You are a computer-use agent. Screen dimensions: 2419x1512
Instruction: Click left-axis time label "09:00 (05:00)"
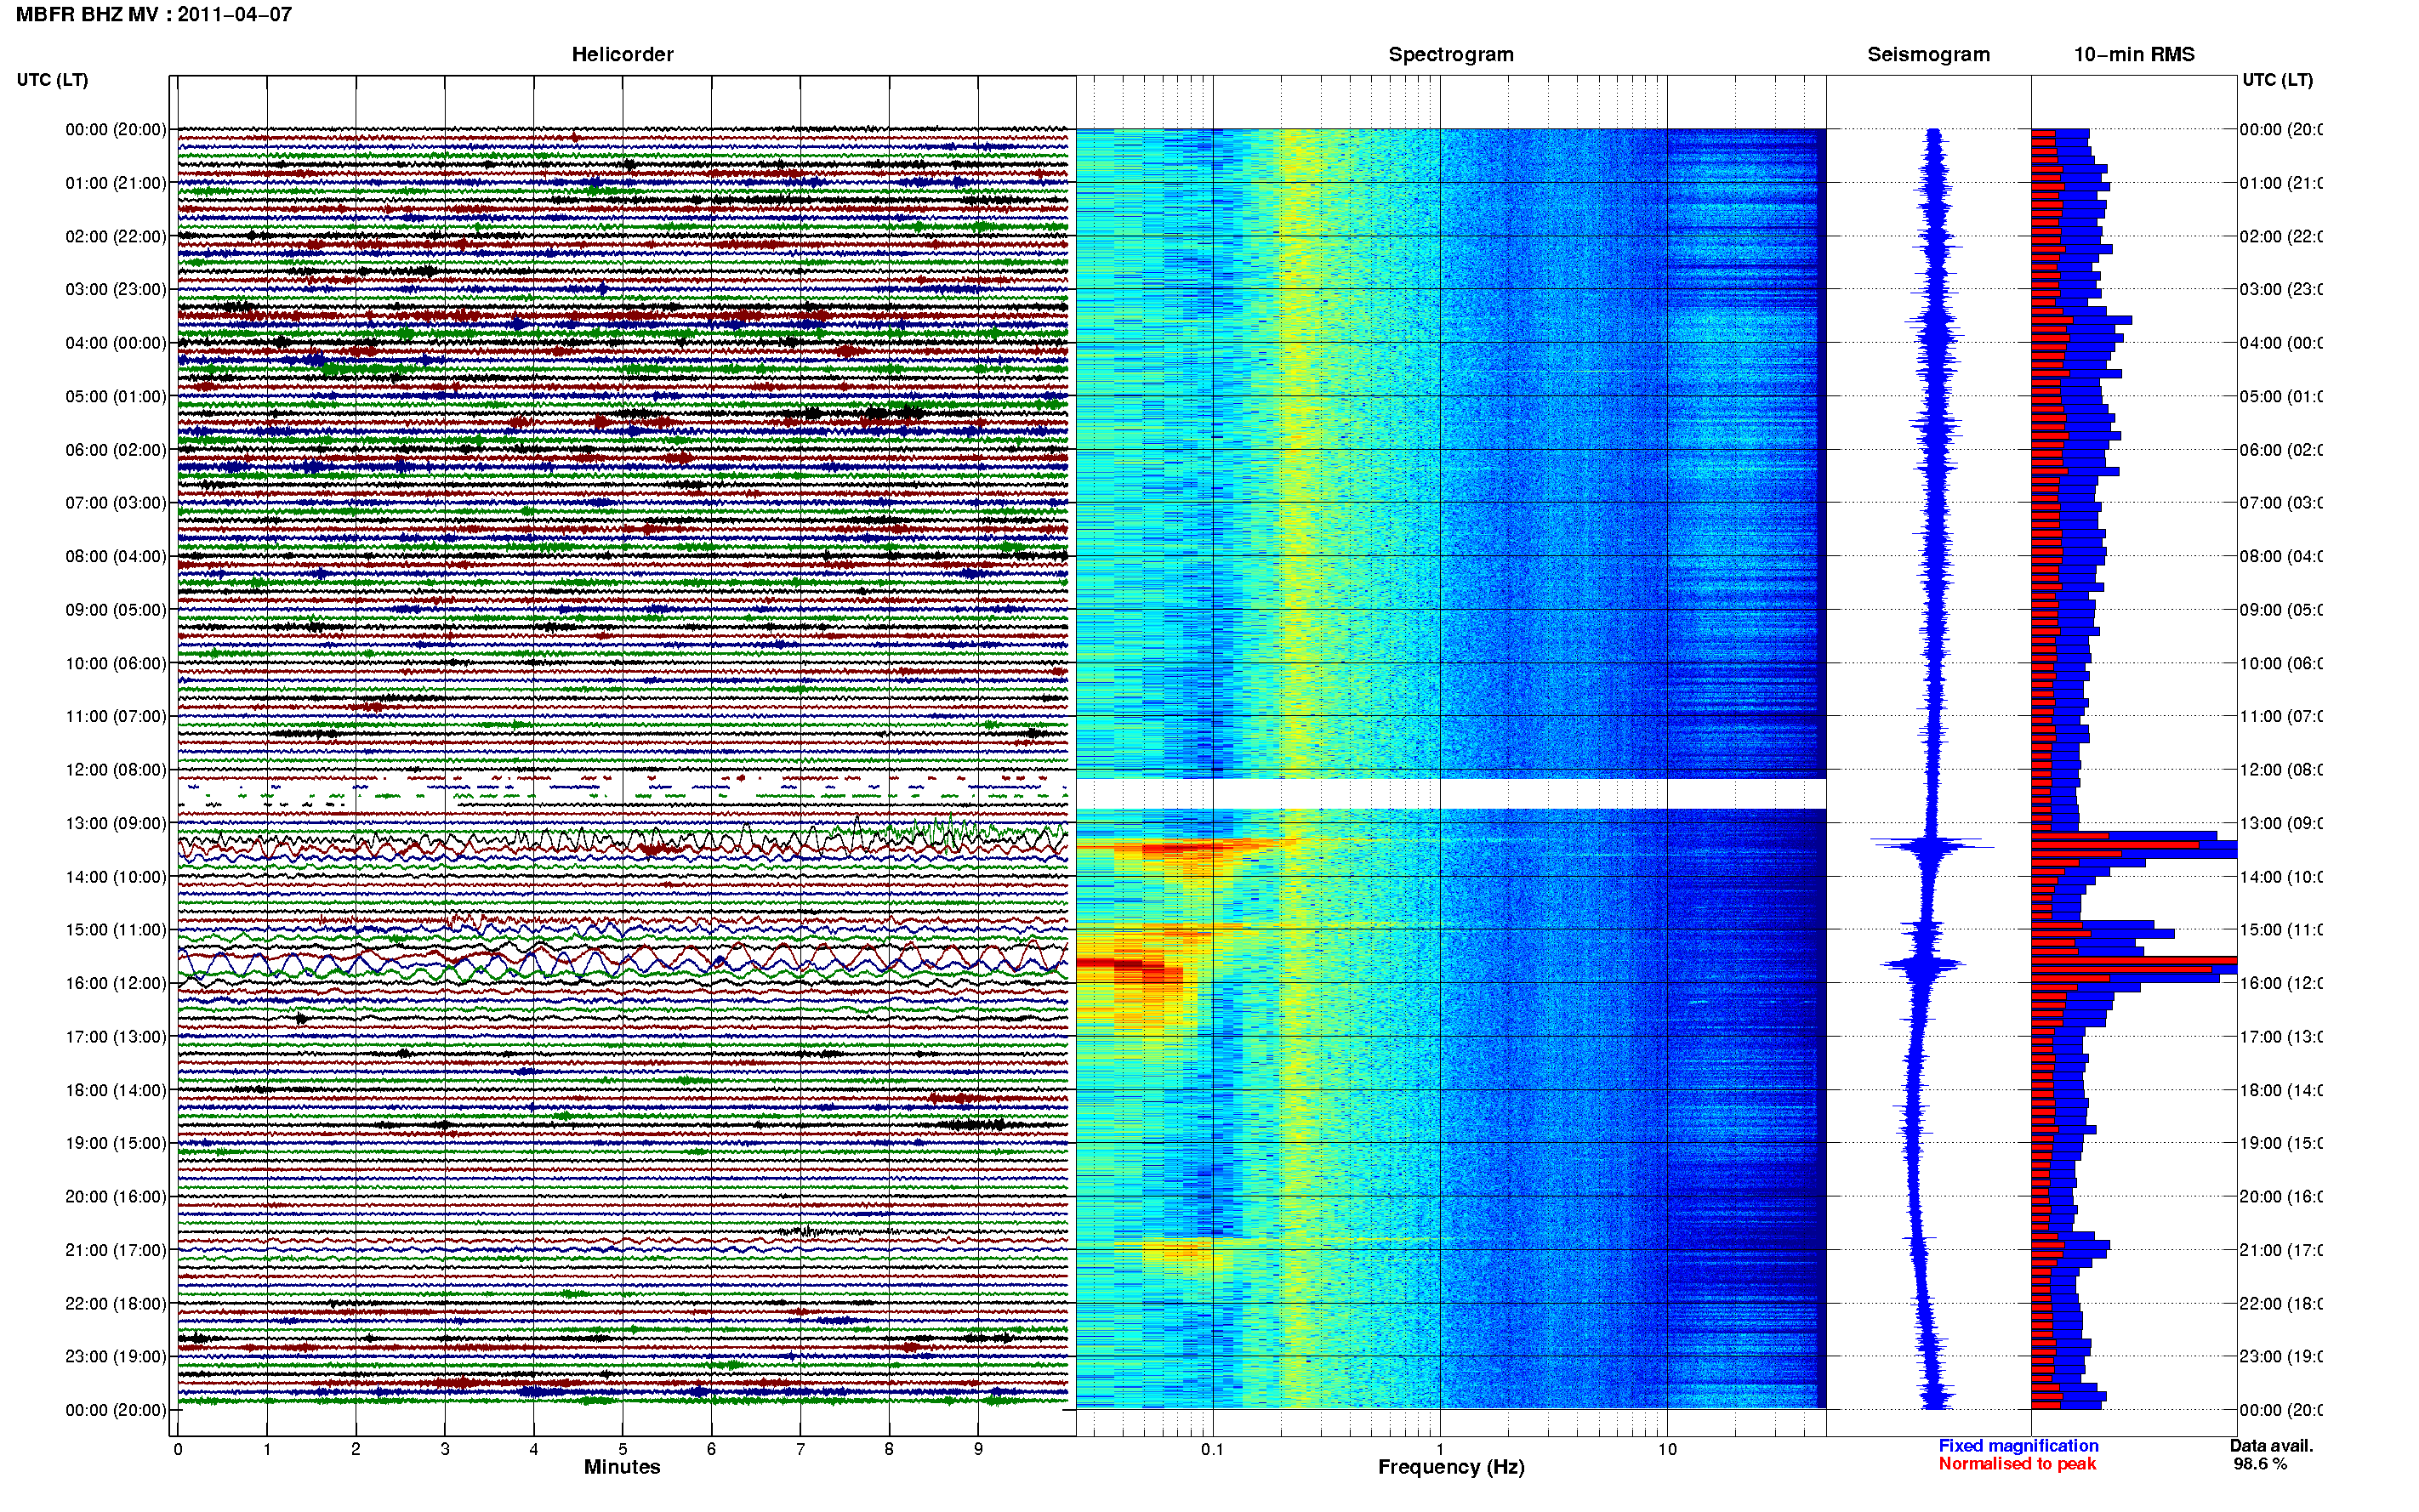[116, 610]
